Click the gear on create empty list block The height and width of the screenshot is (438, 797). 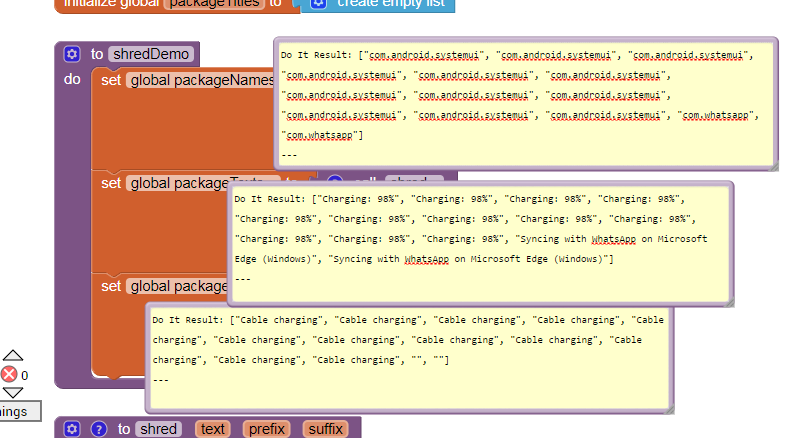click(x=318, y=3)
